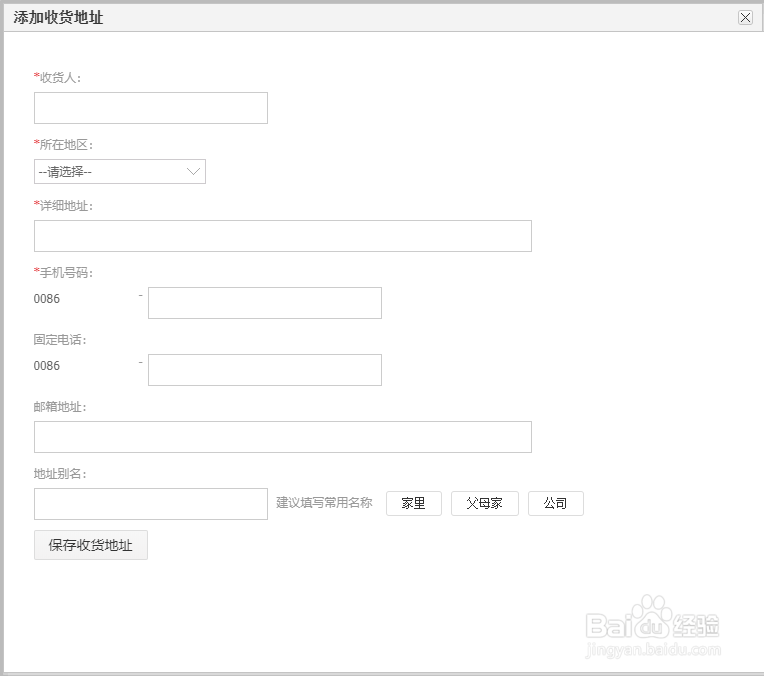Choose the 家里 alias button

(x=414, y=503)
